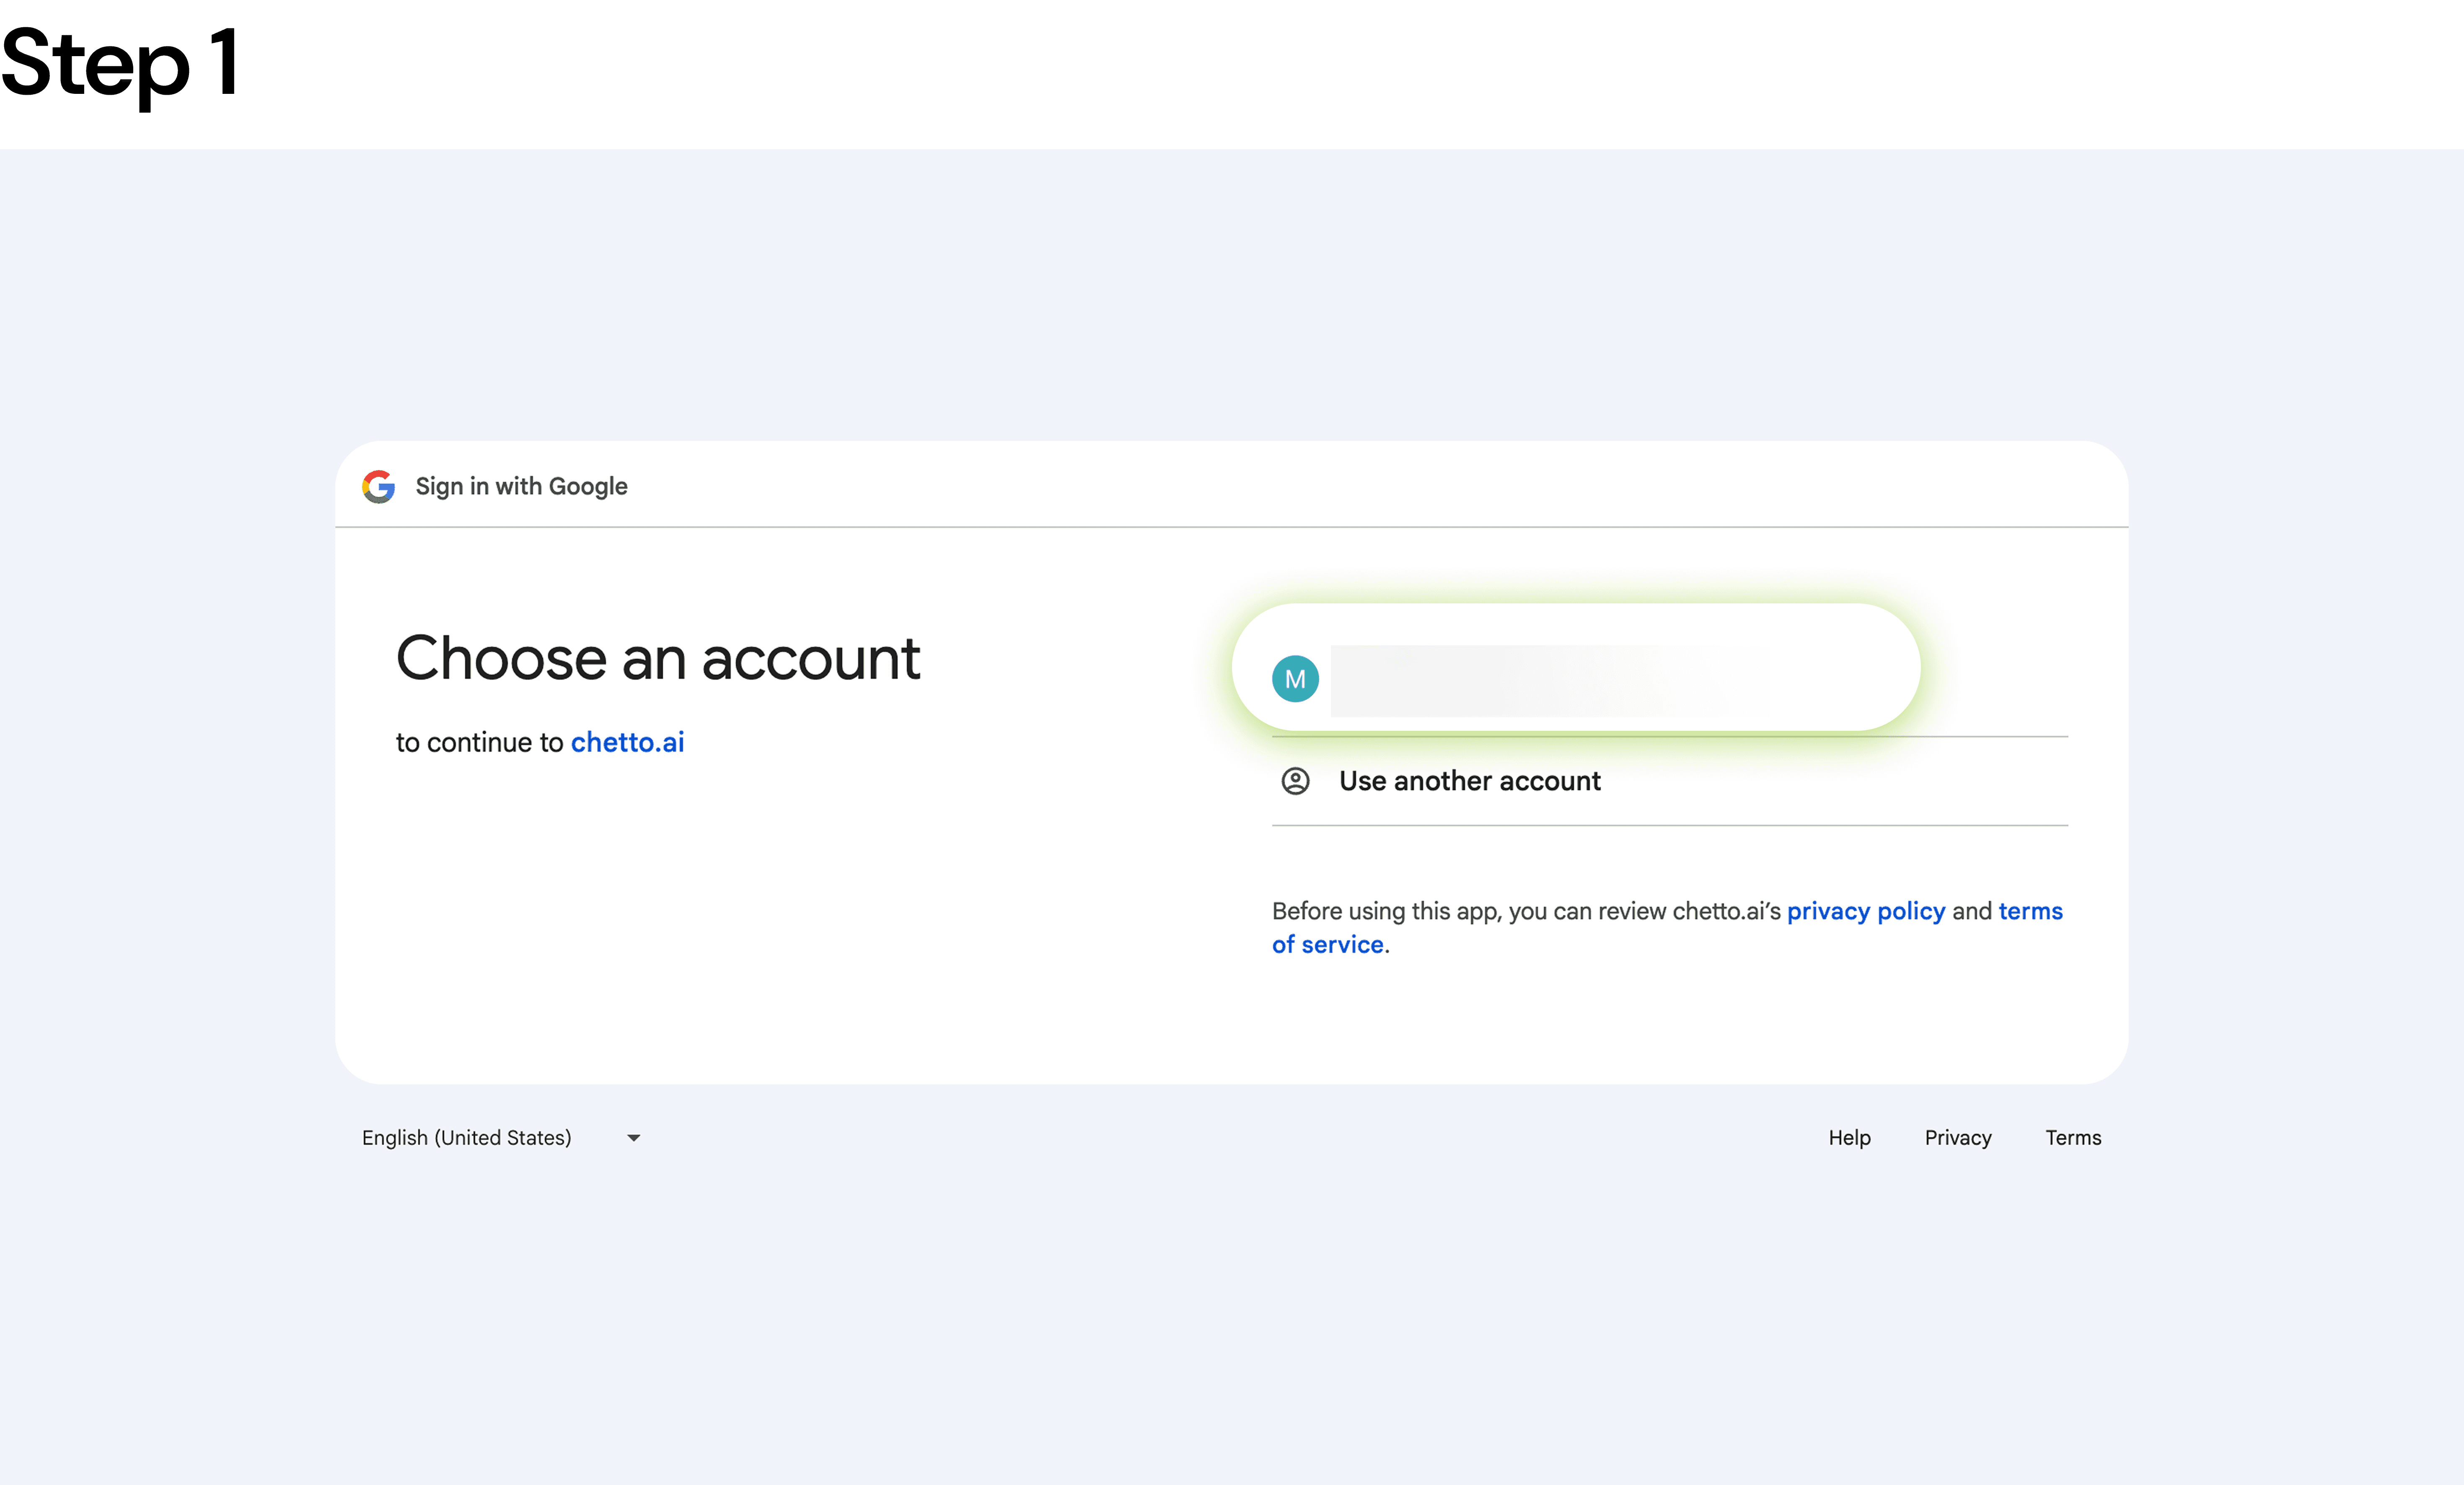Click the 'to continue to' text
The width and height of the screenshot is (2464, 1485).
click(x=479, y=743)
